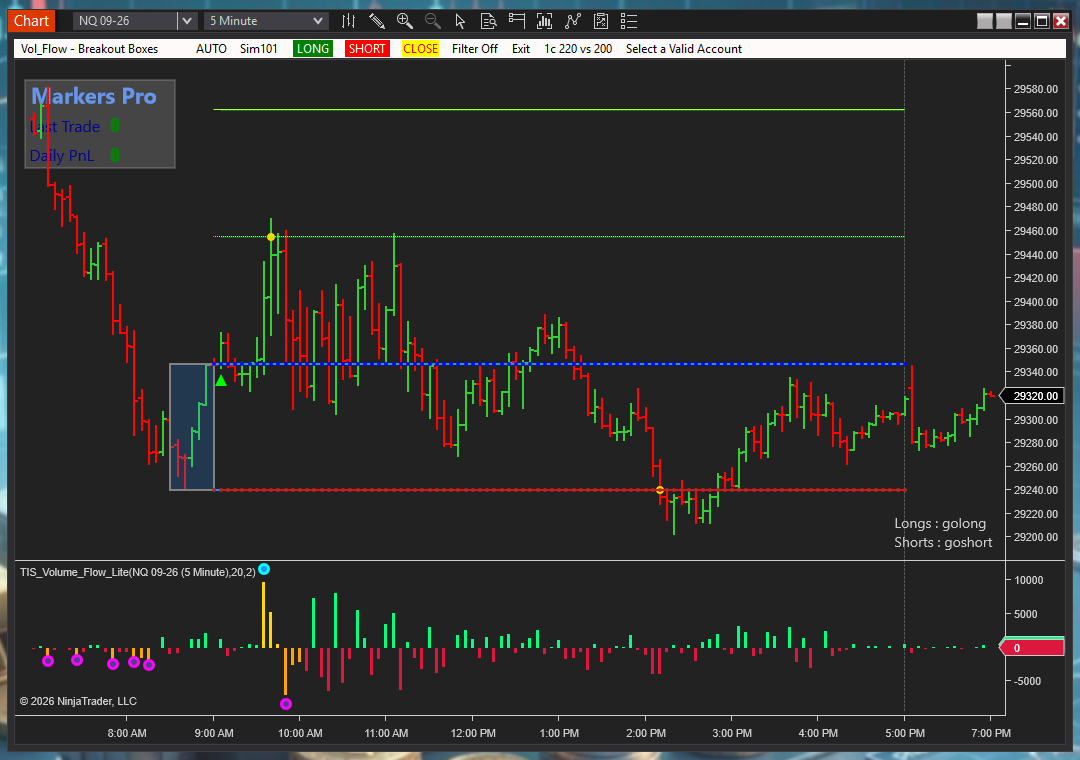Expand the instrument selector arrow

(x=187, y=21)
